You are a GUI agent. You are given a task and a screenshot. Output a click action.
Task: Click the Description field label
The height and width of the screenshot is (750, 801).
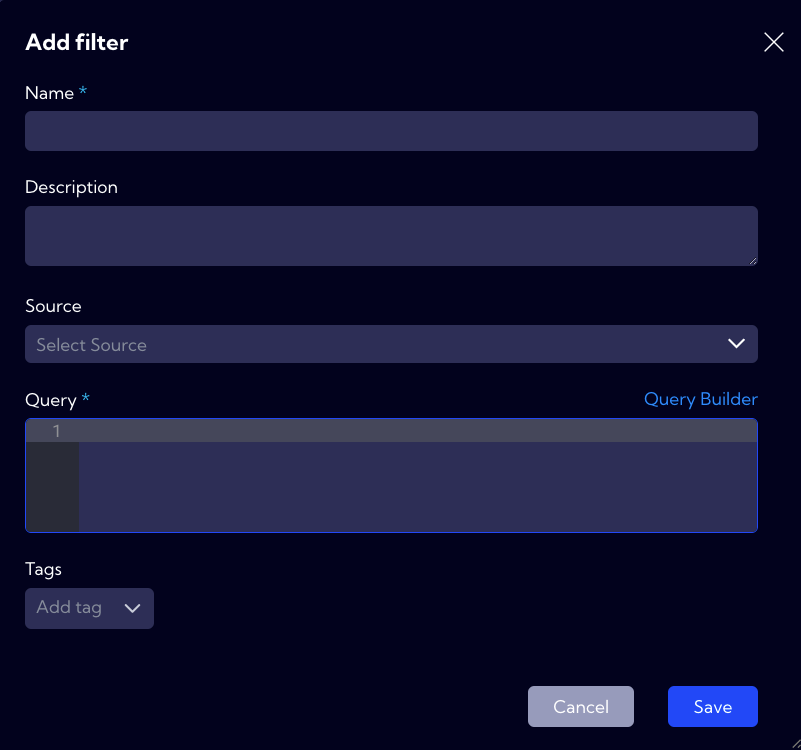[72, 188]
